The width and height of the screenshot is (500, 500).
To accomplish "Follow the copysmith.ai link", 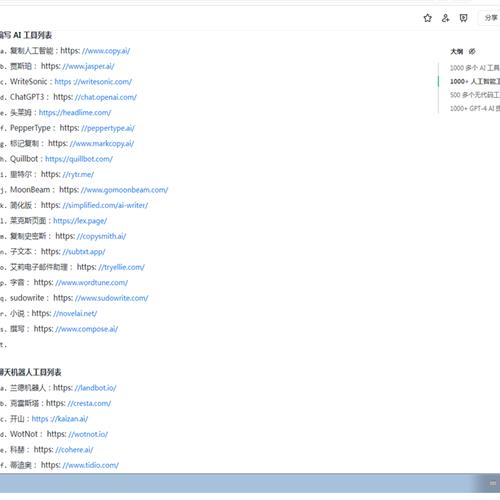I will pos(101,236).
